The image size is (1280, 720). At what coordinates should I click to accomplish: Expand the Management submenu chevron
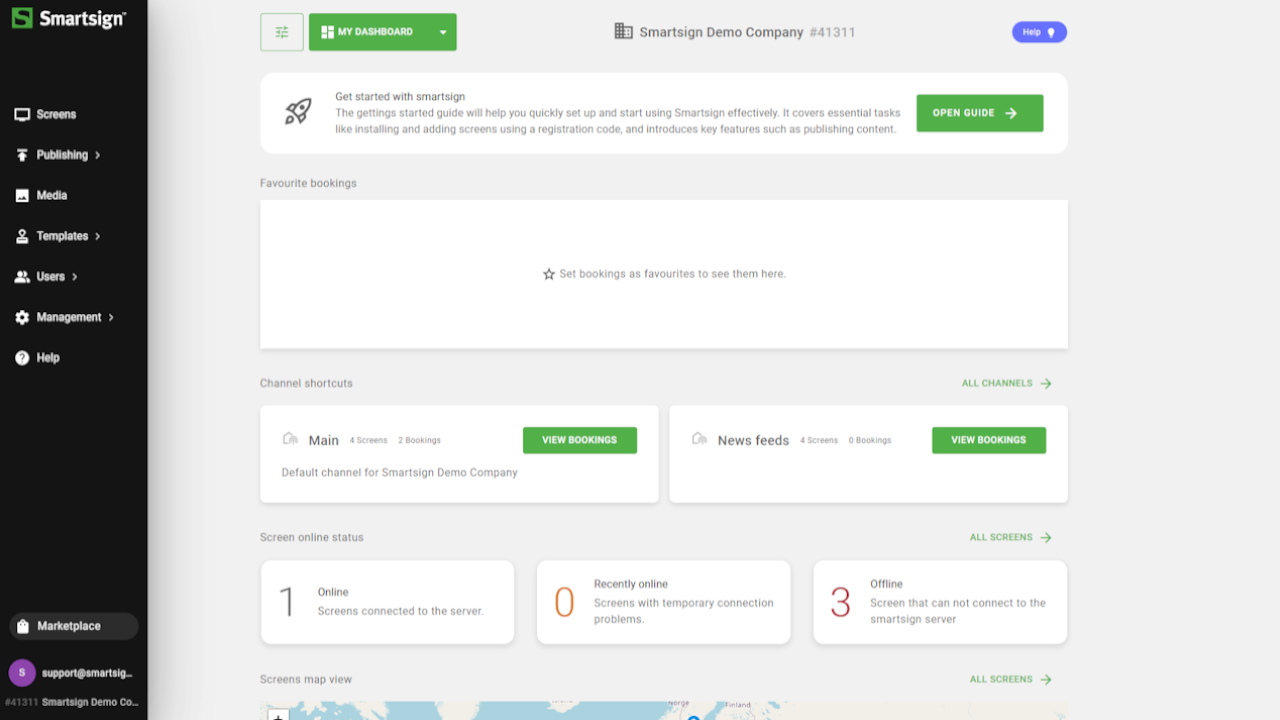(111, 317)
